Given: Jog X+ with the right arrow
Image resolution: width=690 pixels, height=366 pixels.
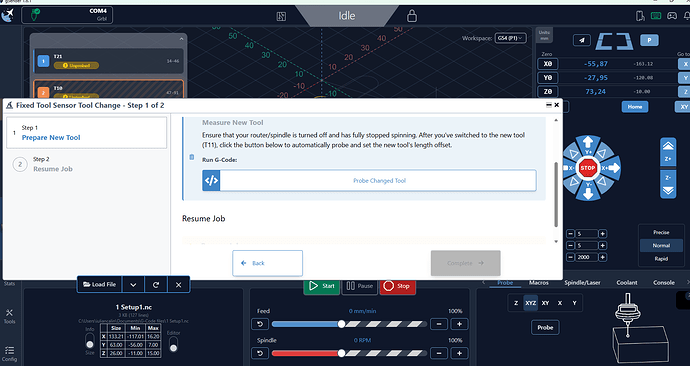Looking at the screenshot, I should 612,168.
